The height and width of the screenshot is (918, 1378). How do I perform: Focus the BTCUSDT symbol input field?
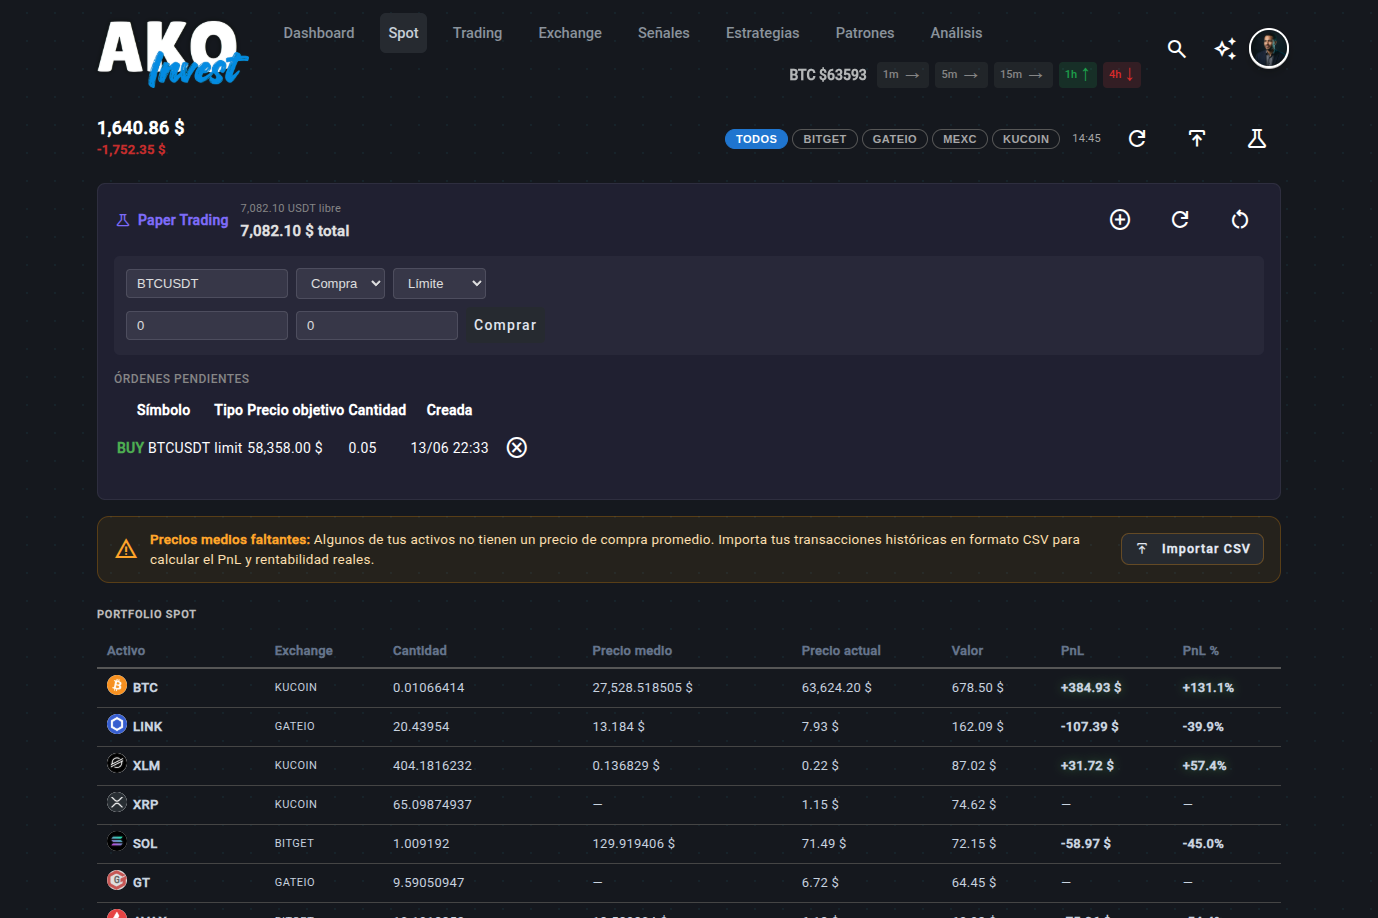[x=207, y=284]
